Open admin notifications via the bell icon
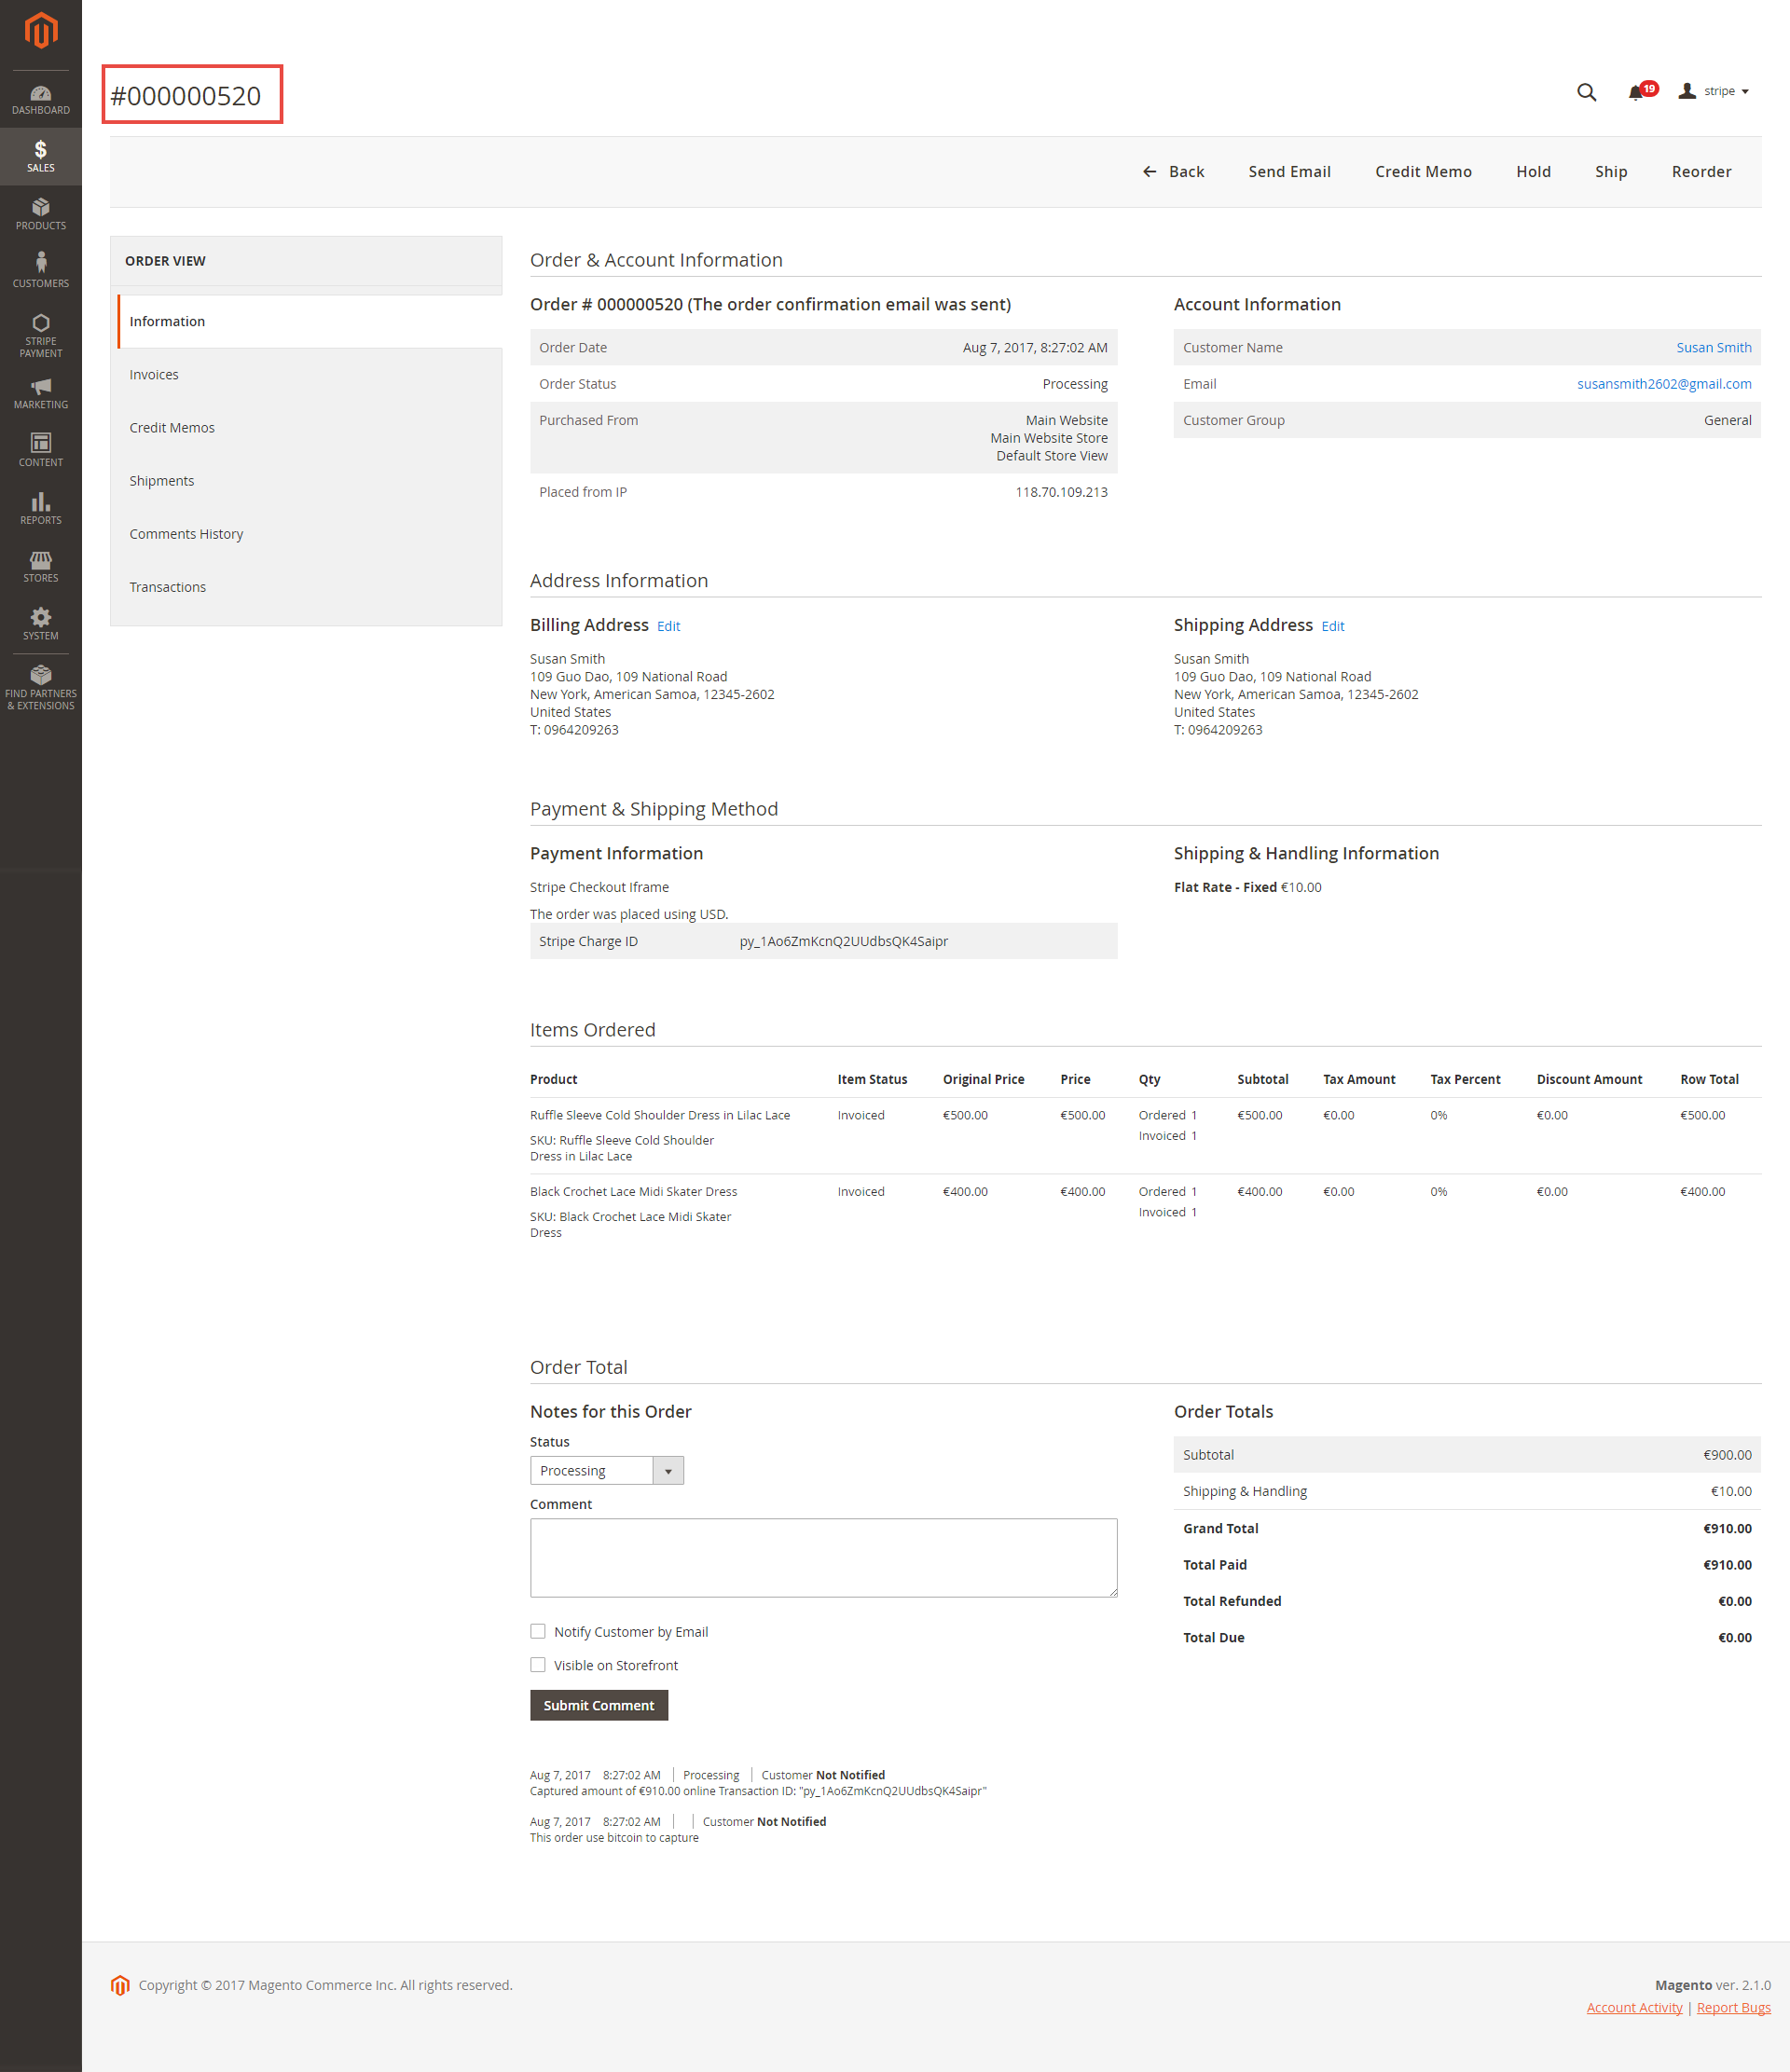The image size is (1790, 2072). pos(1637,91)
